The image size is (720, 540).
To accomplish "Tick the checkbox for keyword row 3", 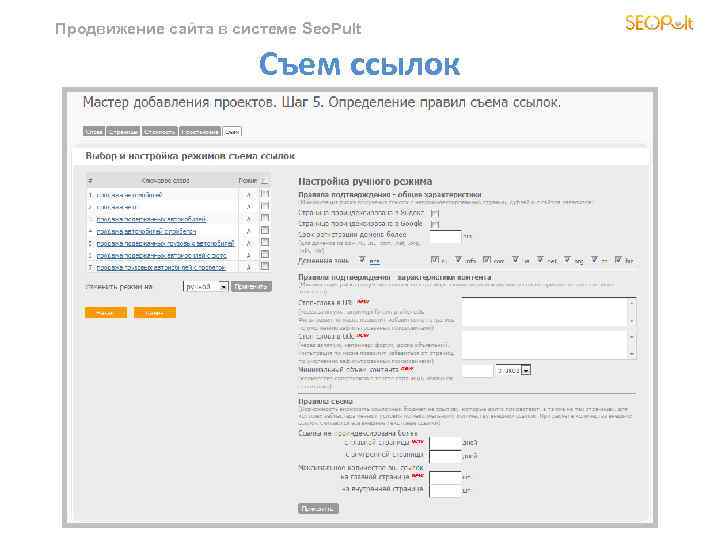I will coord(265,218).
